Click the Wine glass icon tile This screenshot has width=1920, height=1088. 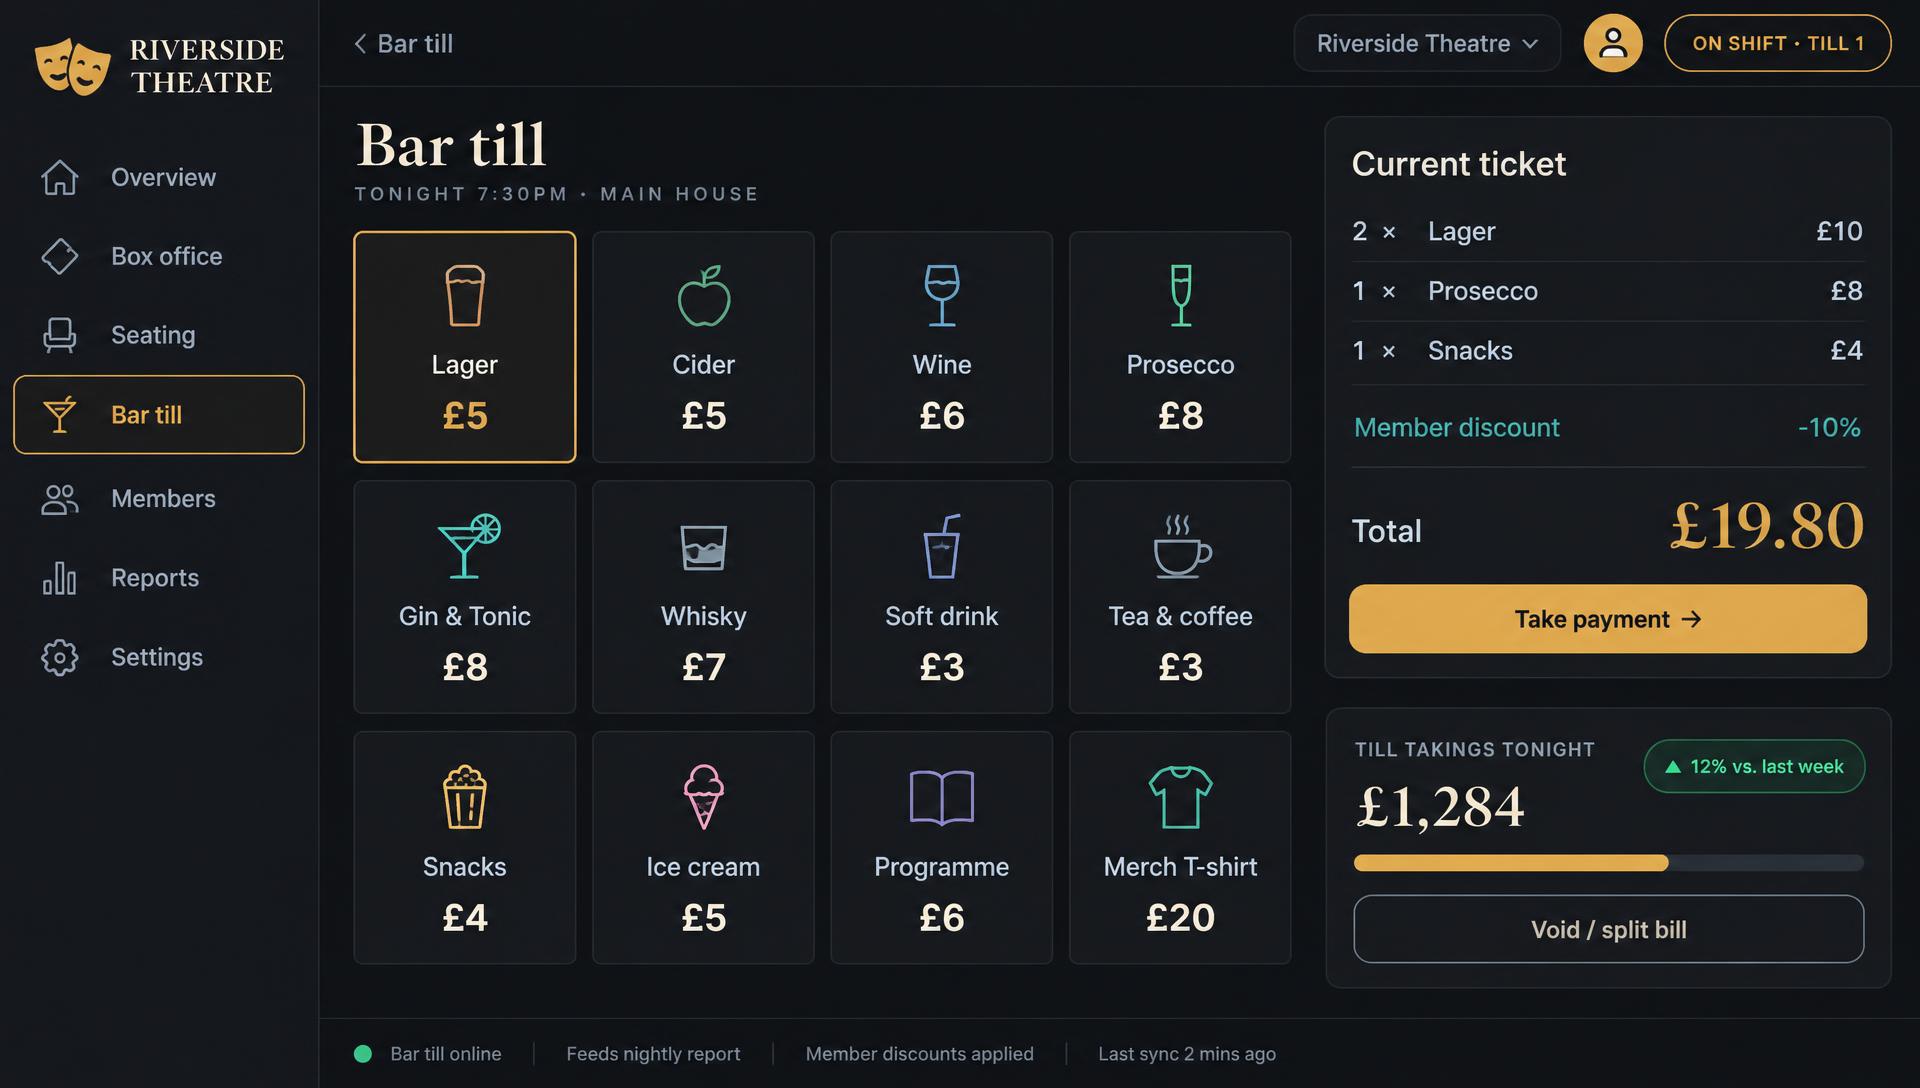pyautogui.click(x=942, y=295)
